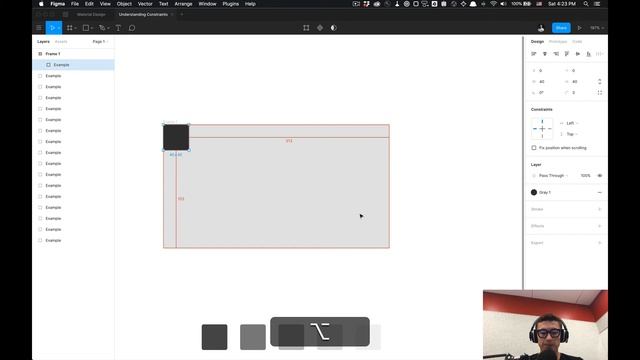Switch to the Prototype tab
The width and height of the screenshot is (640, 360).
(558, 42)
